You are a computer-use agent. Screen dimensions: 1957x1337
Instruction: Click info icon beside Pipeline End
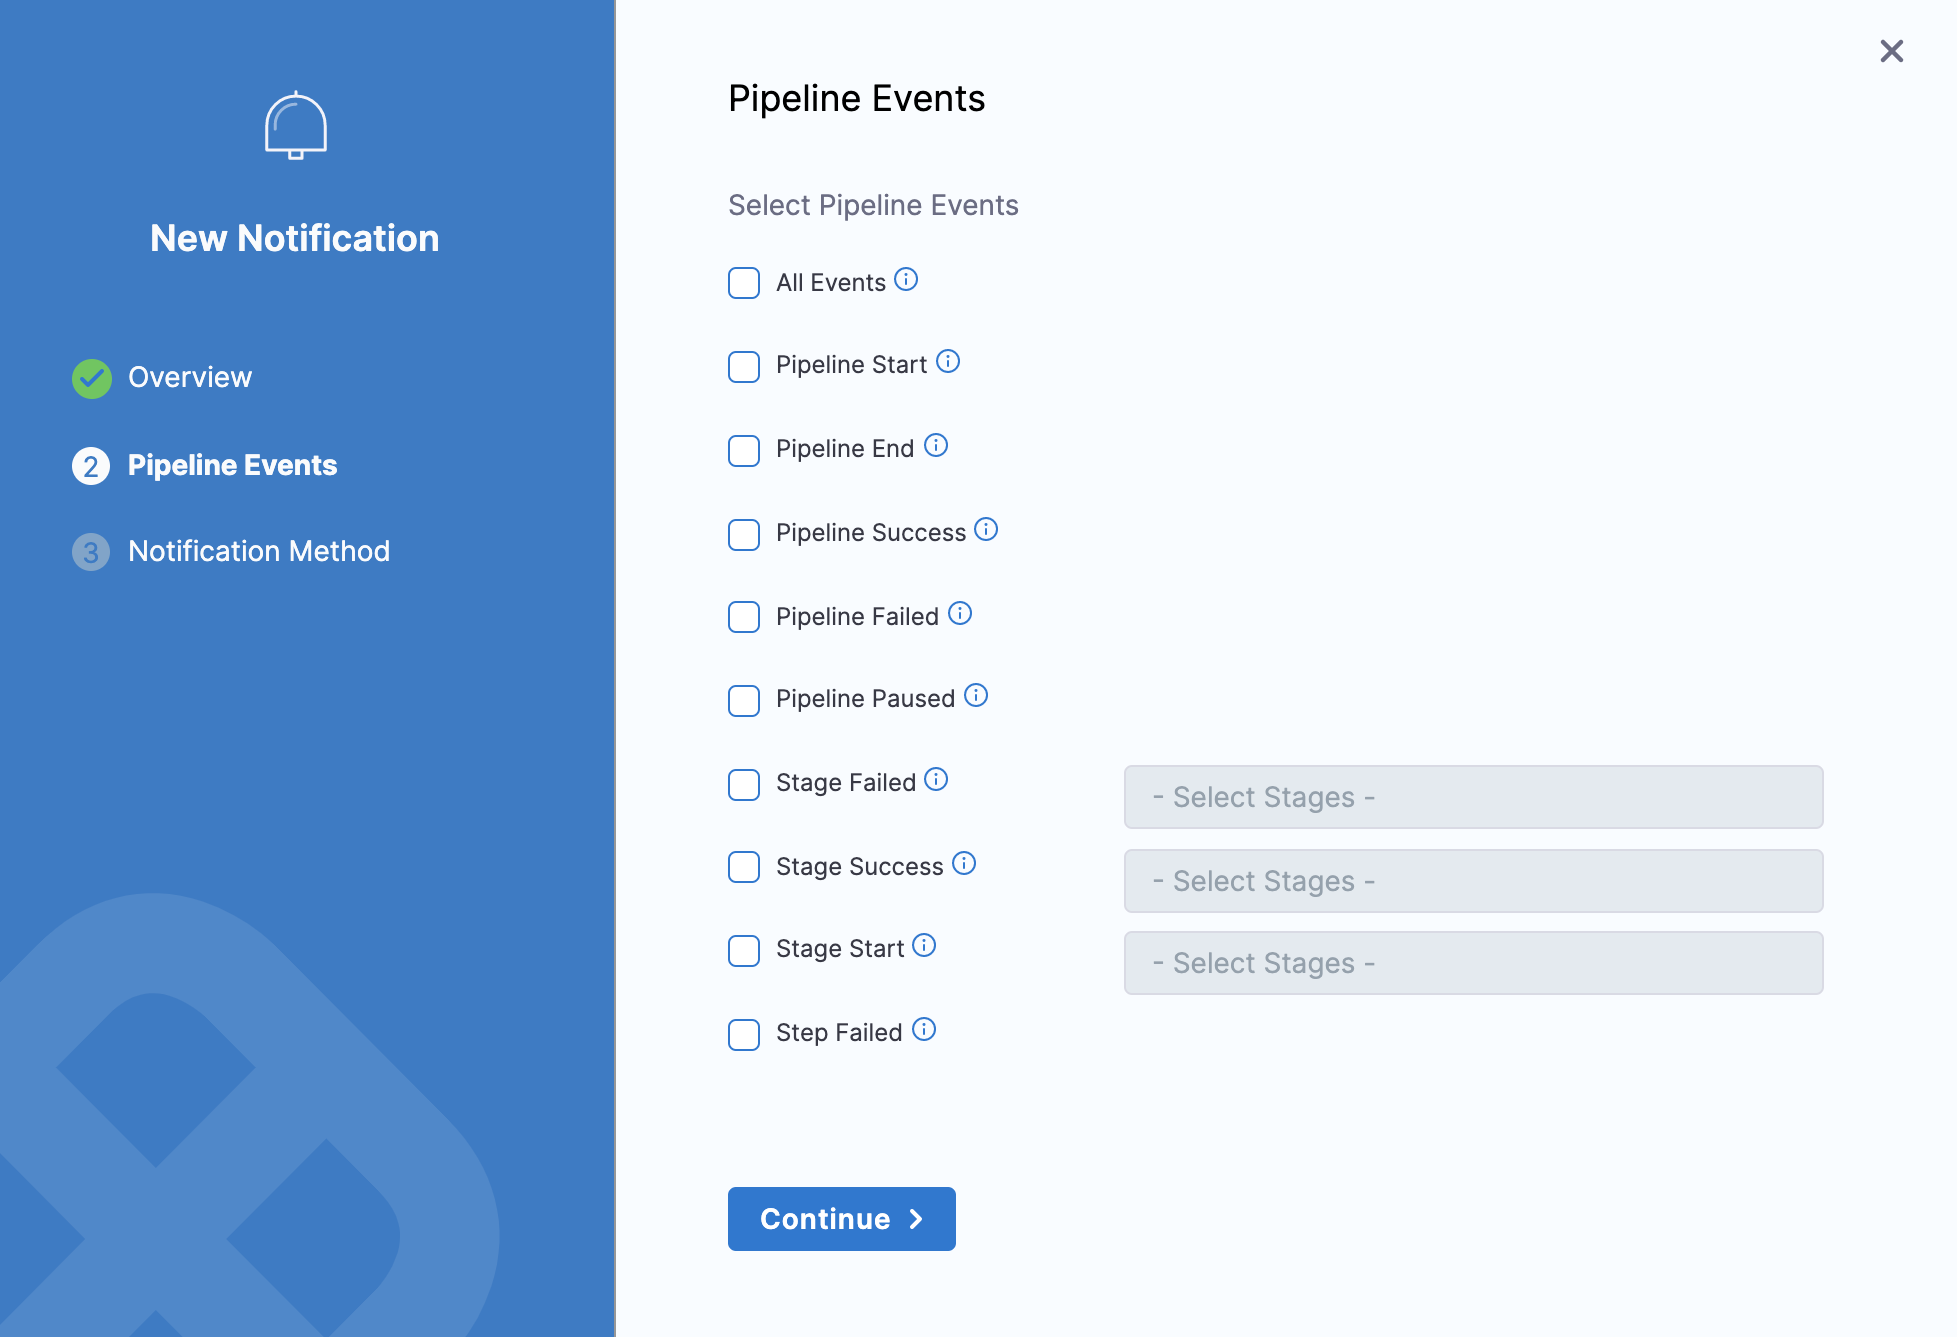point(936,446)
